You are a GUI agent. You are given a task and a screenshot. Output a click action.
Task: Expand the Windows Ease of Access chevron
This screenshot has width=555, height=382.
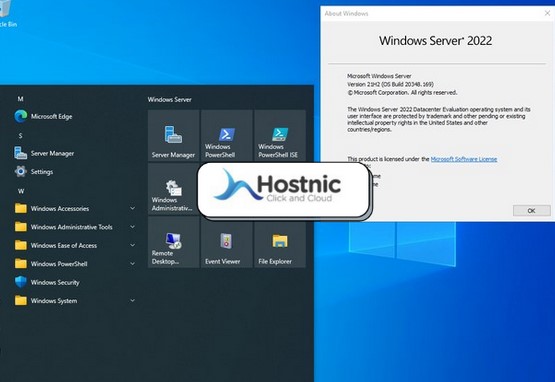tap(132, 245)
